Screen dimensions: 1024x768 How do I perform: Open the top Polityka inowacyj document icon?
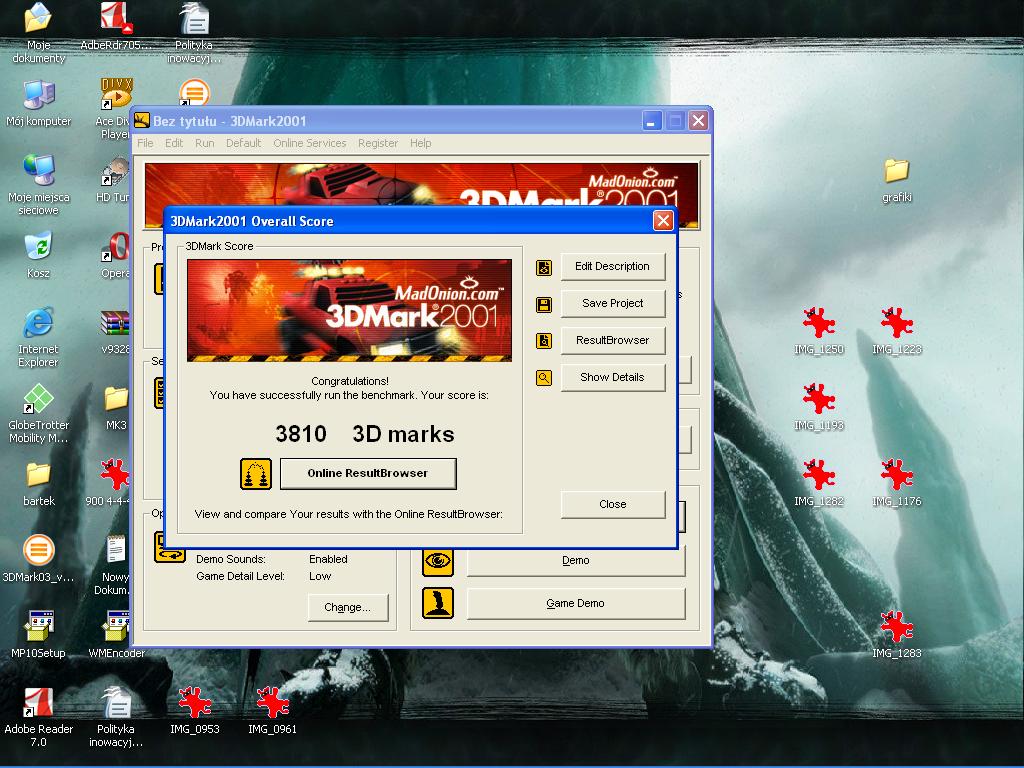tap(194, 33)
